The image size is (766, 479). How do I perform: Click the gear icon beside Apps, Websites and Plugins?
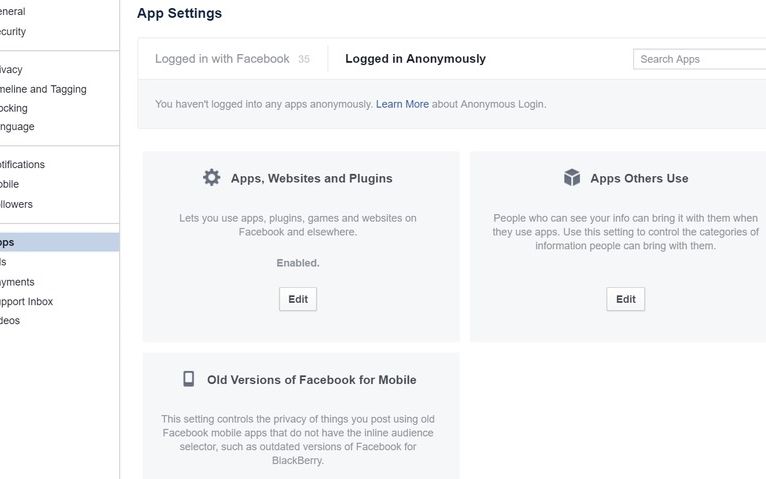pyautogui.click(x=211, y=178)
